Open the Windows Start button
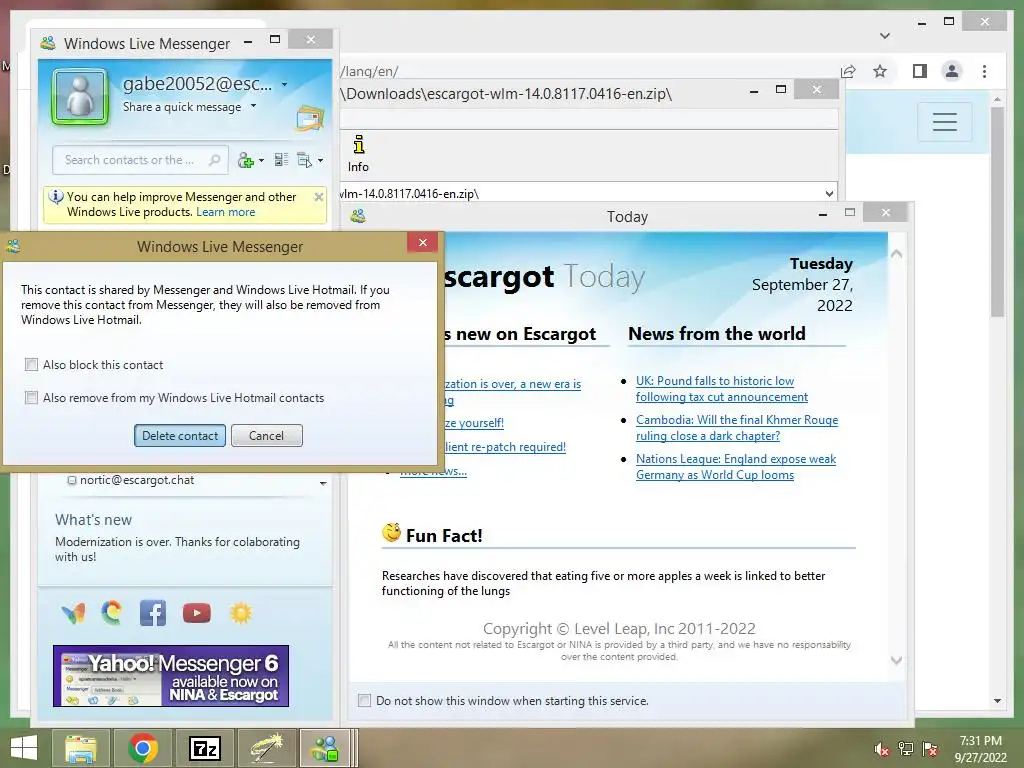This screenshot has width=1024, height=768. pos(24,748)
